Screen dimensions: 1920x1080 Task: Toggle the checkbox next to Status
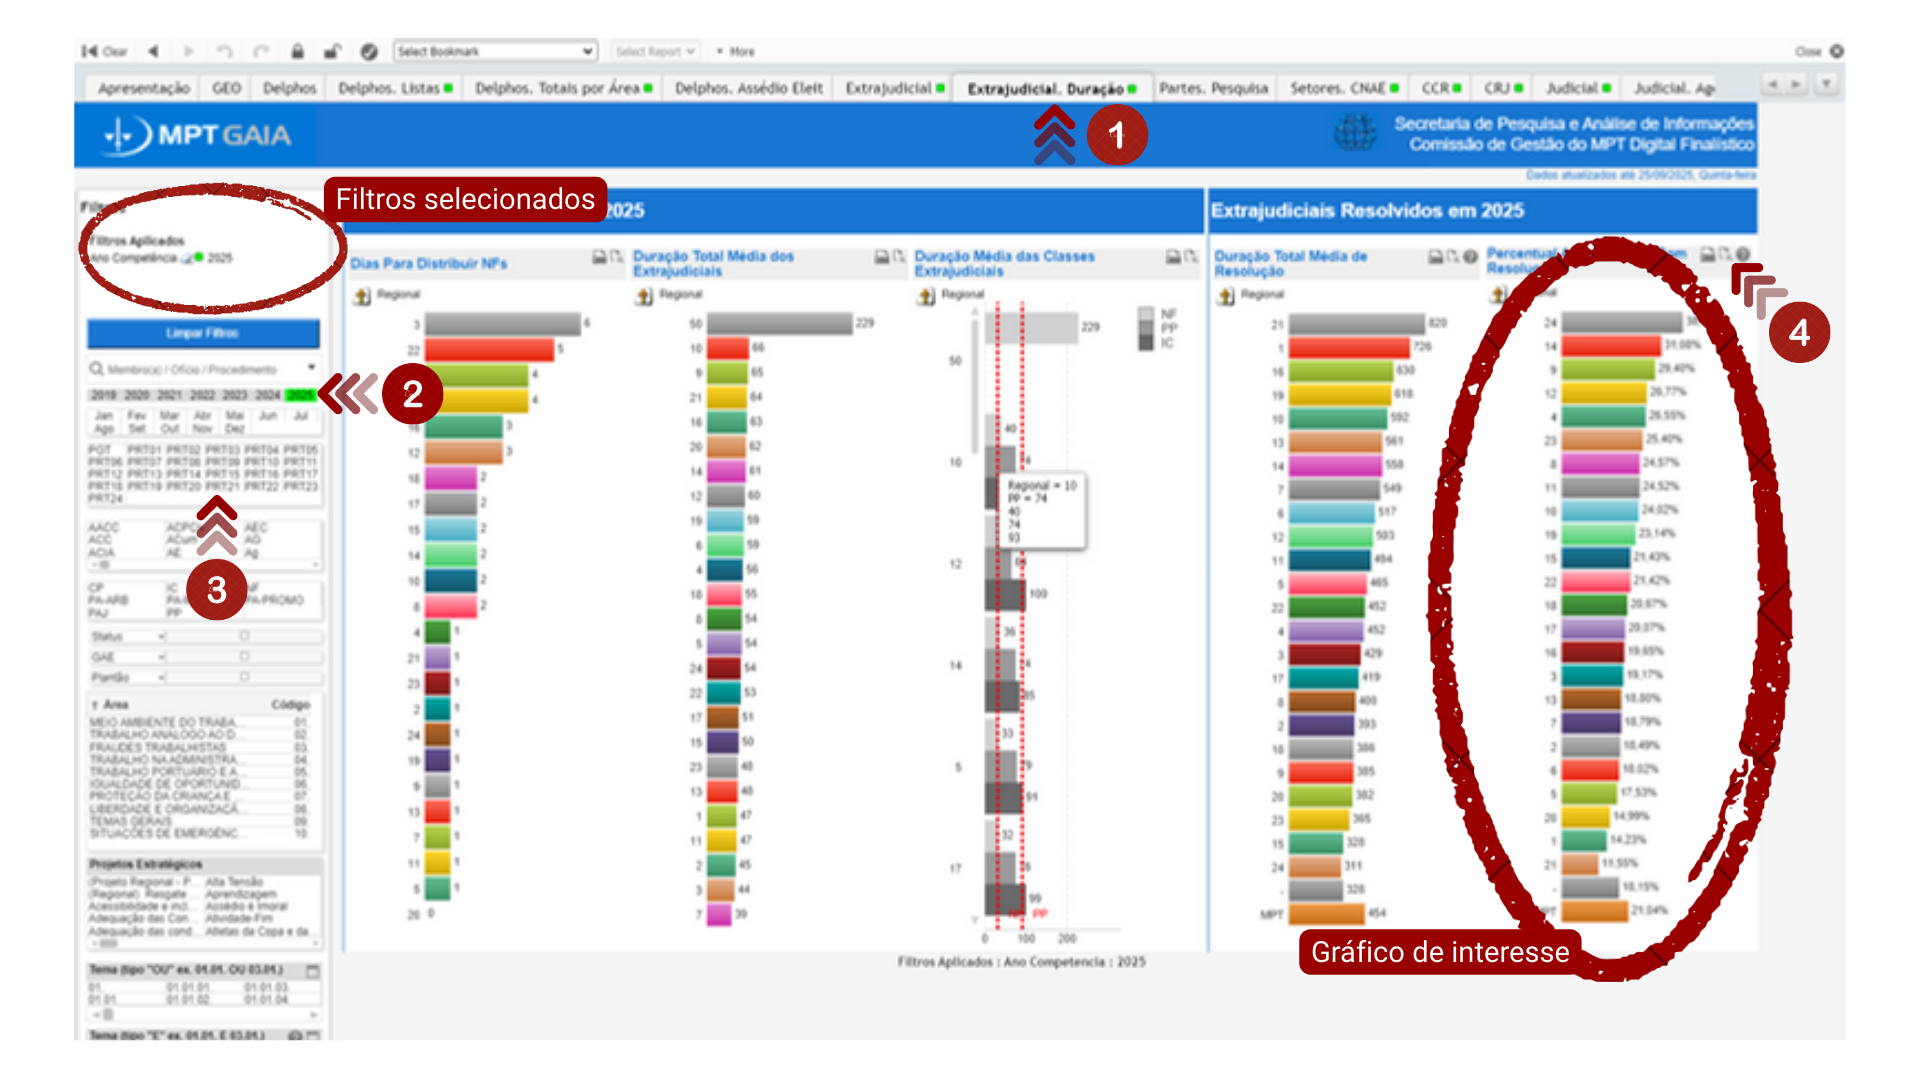[244, 636]
